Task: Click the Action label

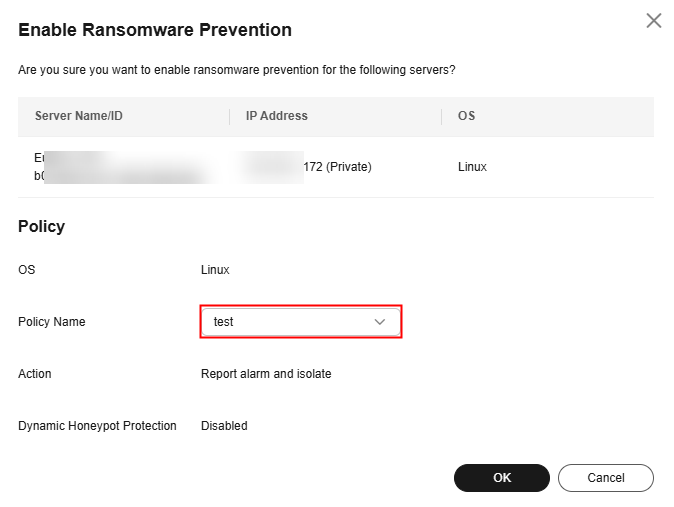Action: click(35, 374)
